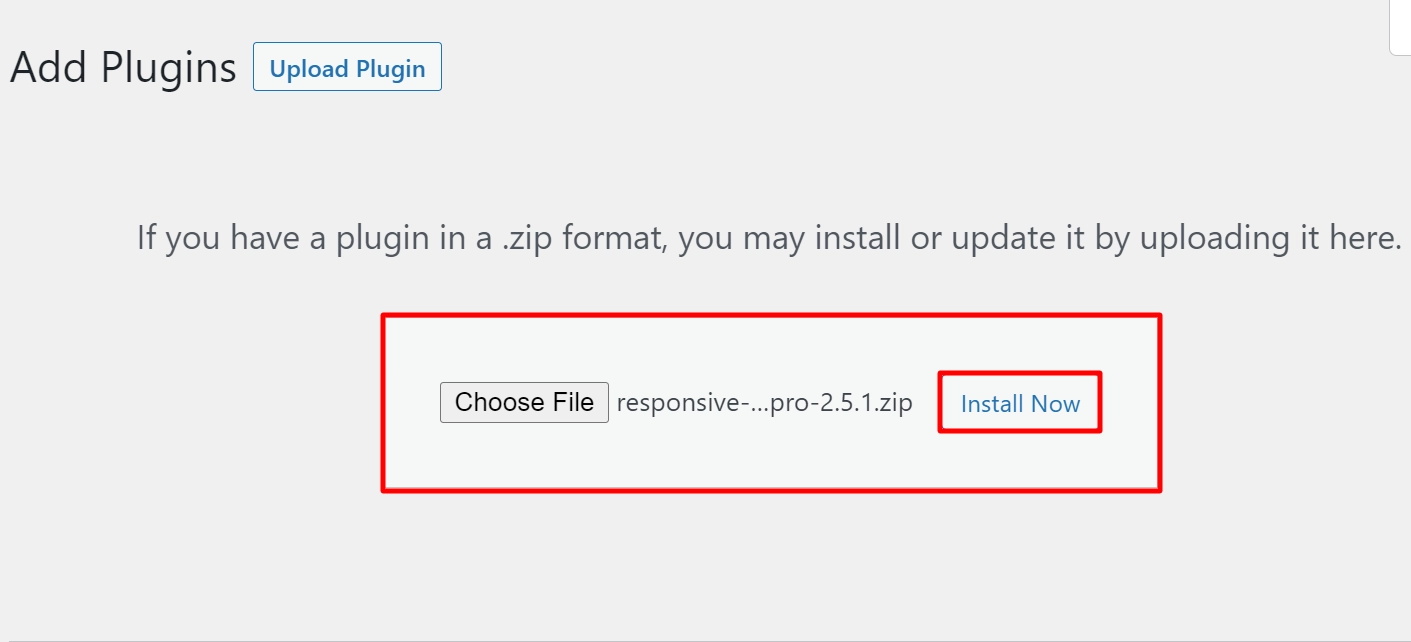1411x642 pixels.
Task: Click the Choose File control in the form
Action: pos(524,401)
